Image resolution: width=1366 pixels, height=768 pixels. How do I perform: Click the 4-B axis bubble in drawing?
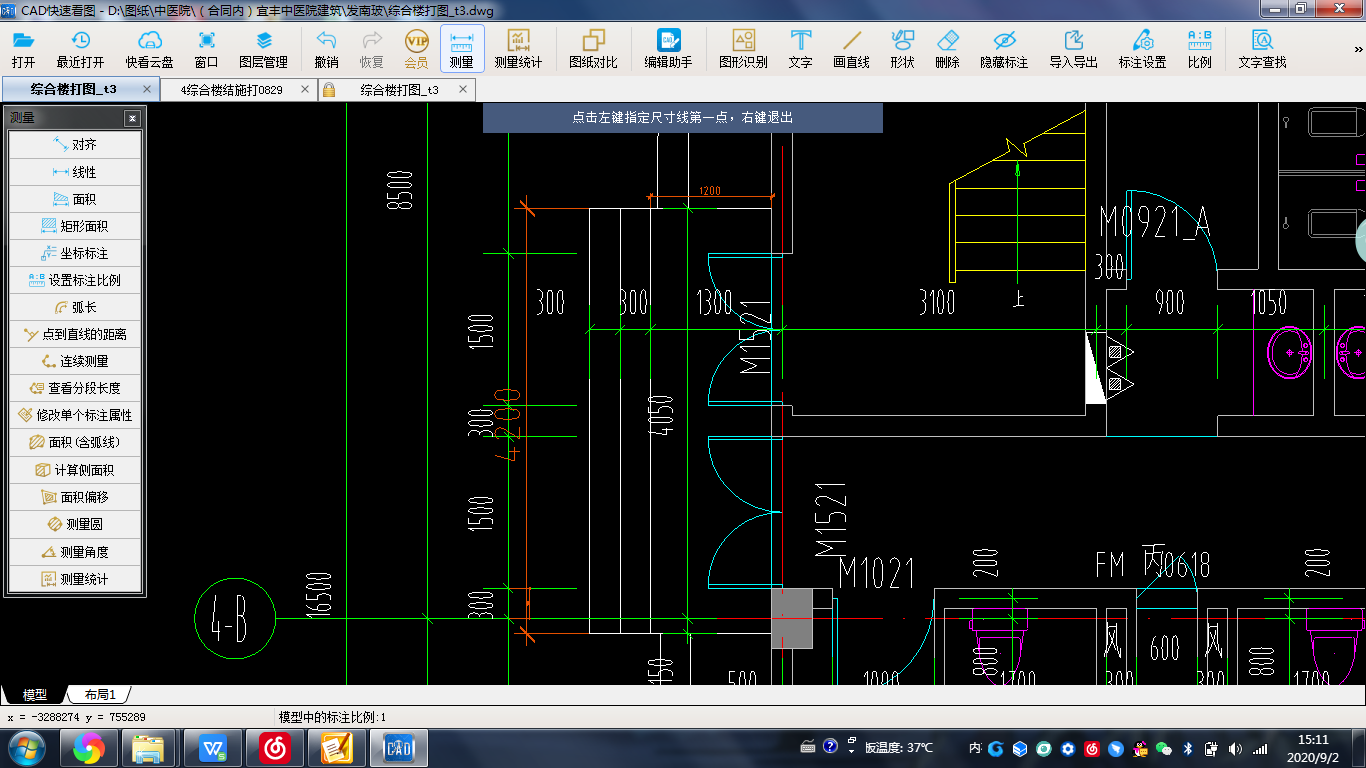[234, 619]
